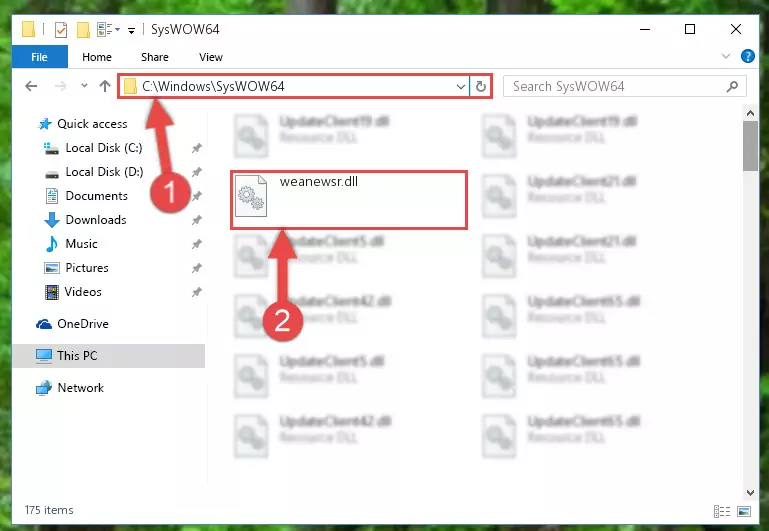Screen dimensions: 769x531
Task: Select the weanewsr.dll file name
Action: (x=318, y=181)
